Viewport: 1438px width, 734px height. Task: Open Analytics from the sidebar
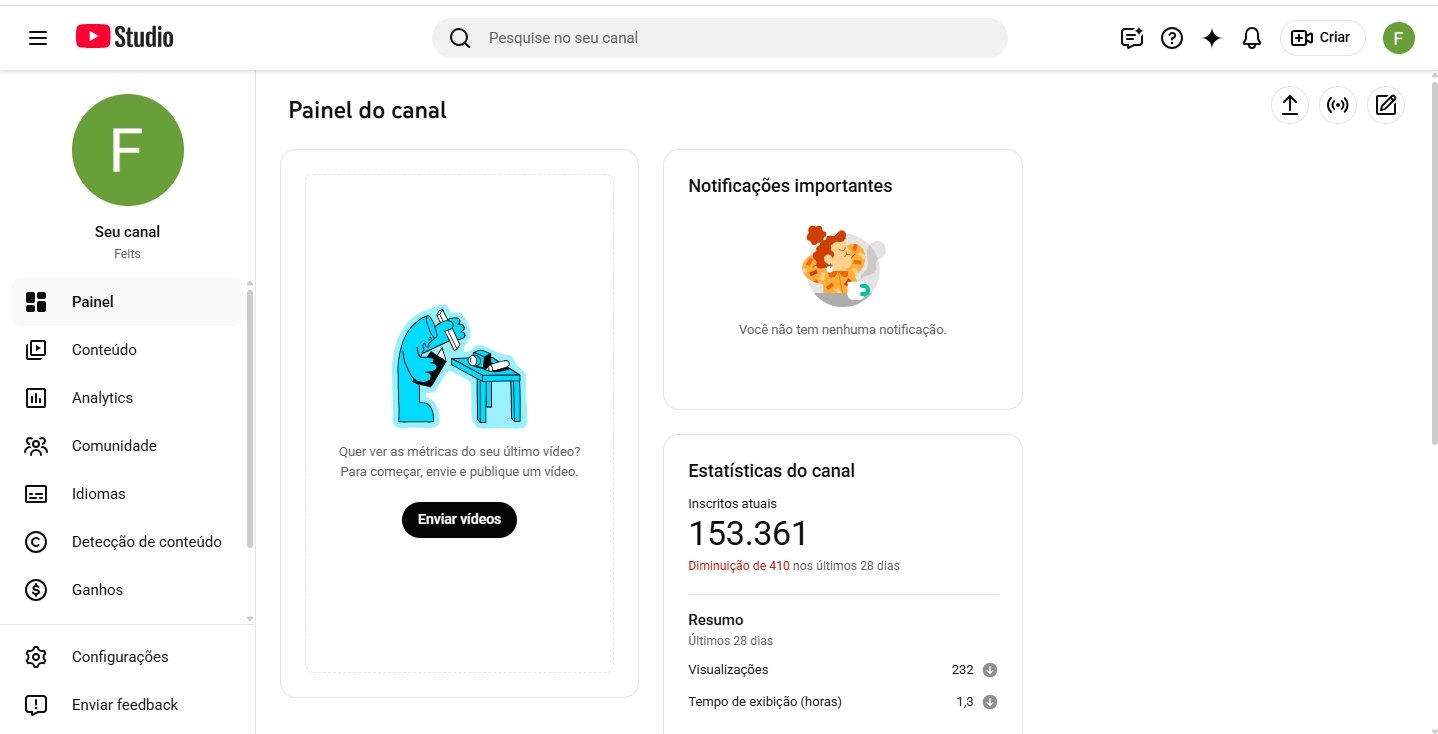102,398
